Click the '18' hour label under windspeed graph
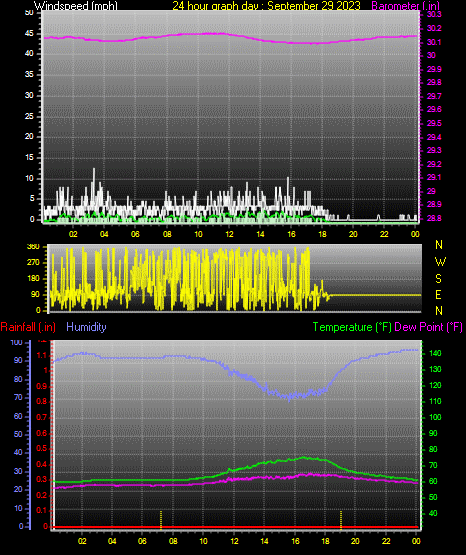Image resolution: width=466 pixels, height=555 pixels. coord(322,234)
